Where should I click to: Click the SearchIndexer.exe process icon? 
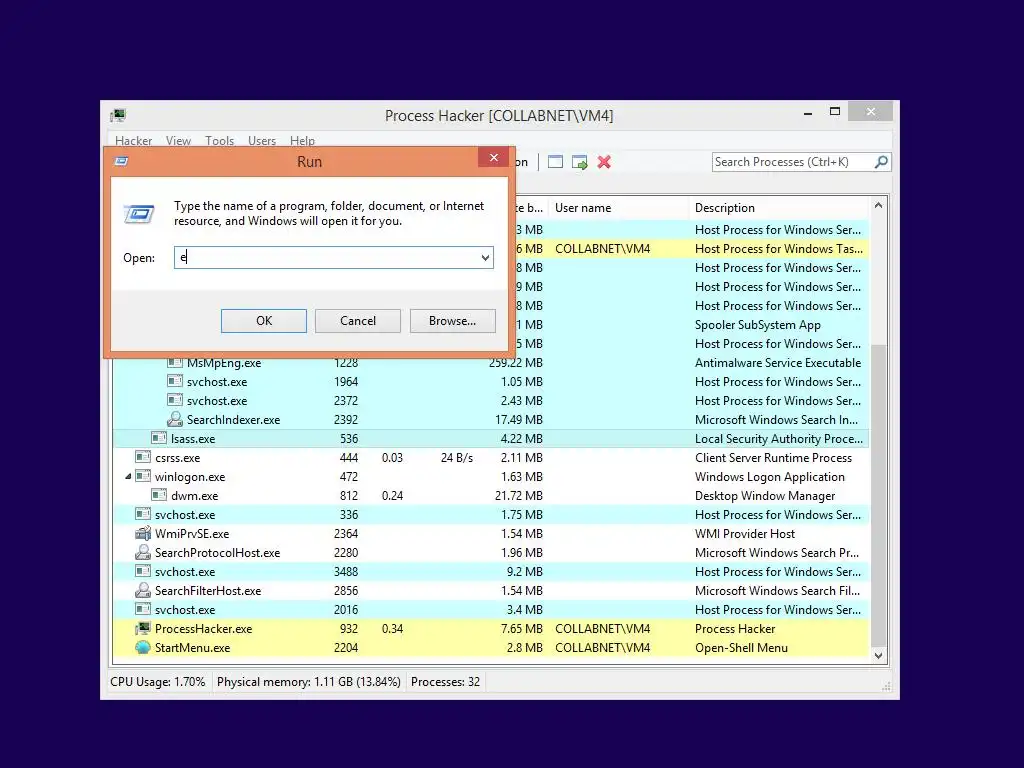(174, 419)
